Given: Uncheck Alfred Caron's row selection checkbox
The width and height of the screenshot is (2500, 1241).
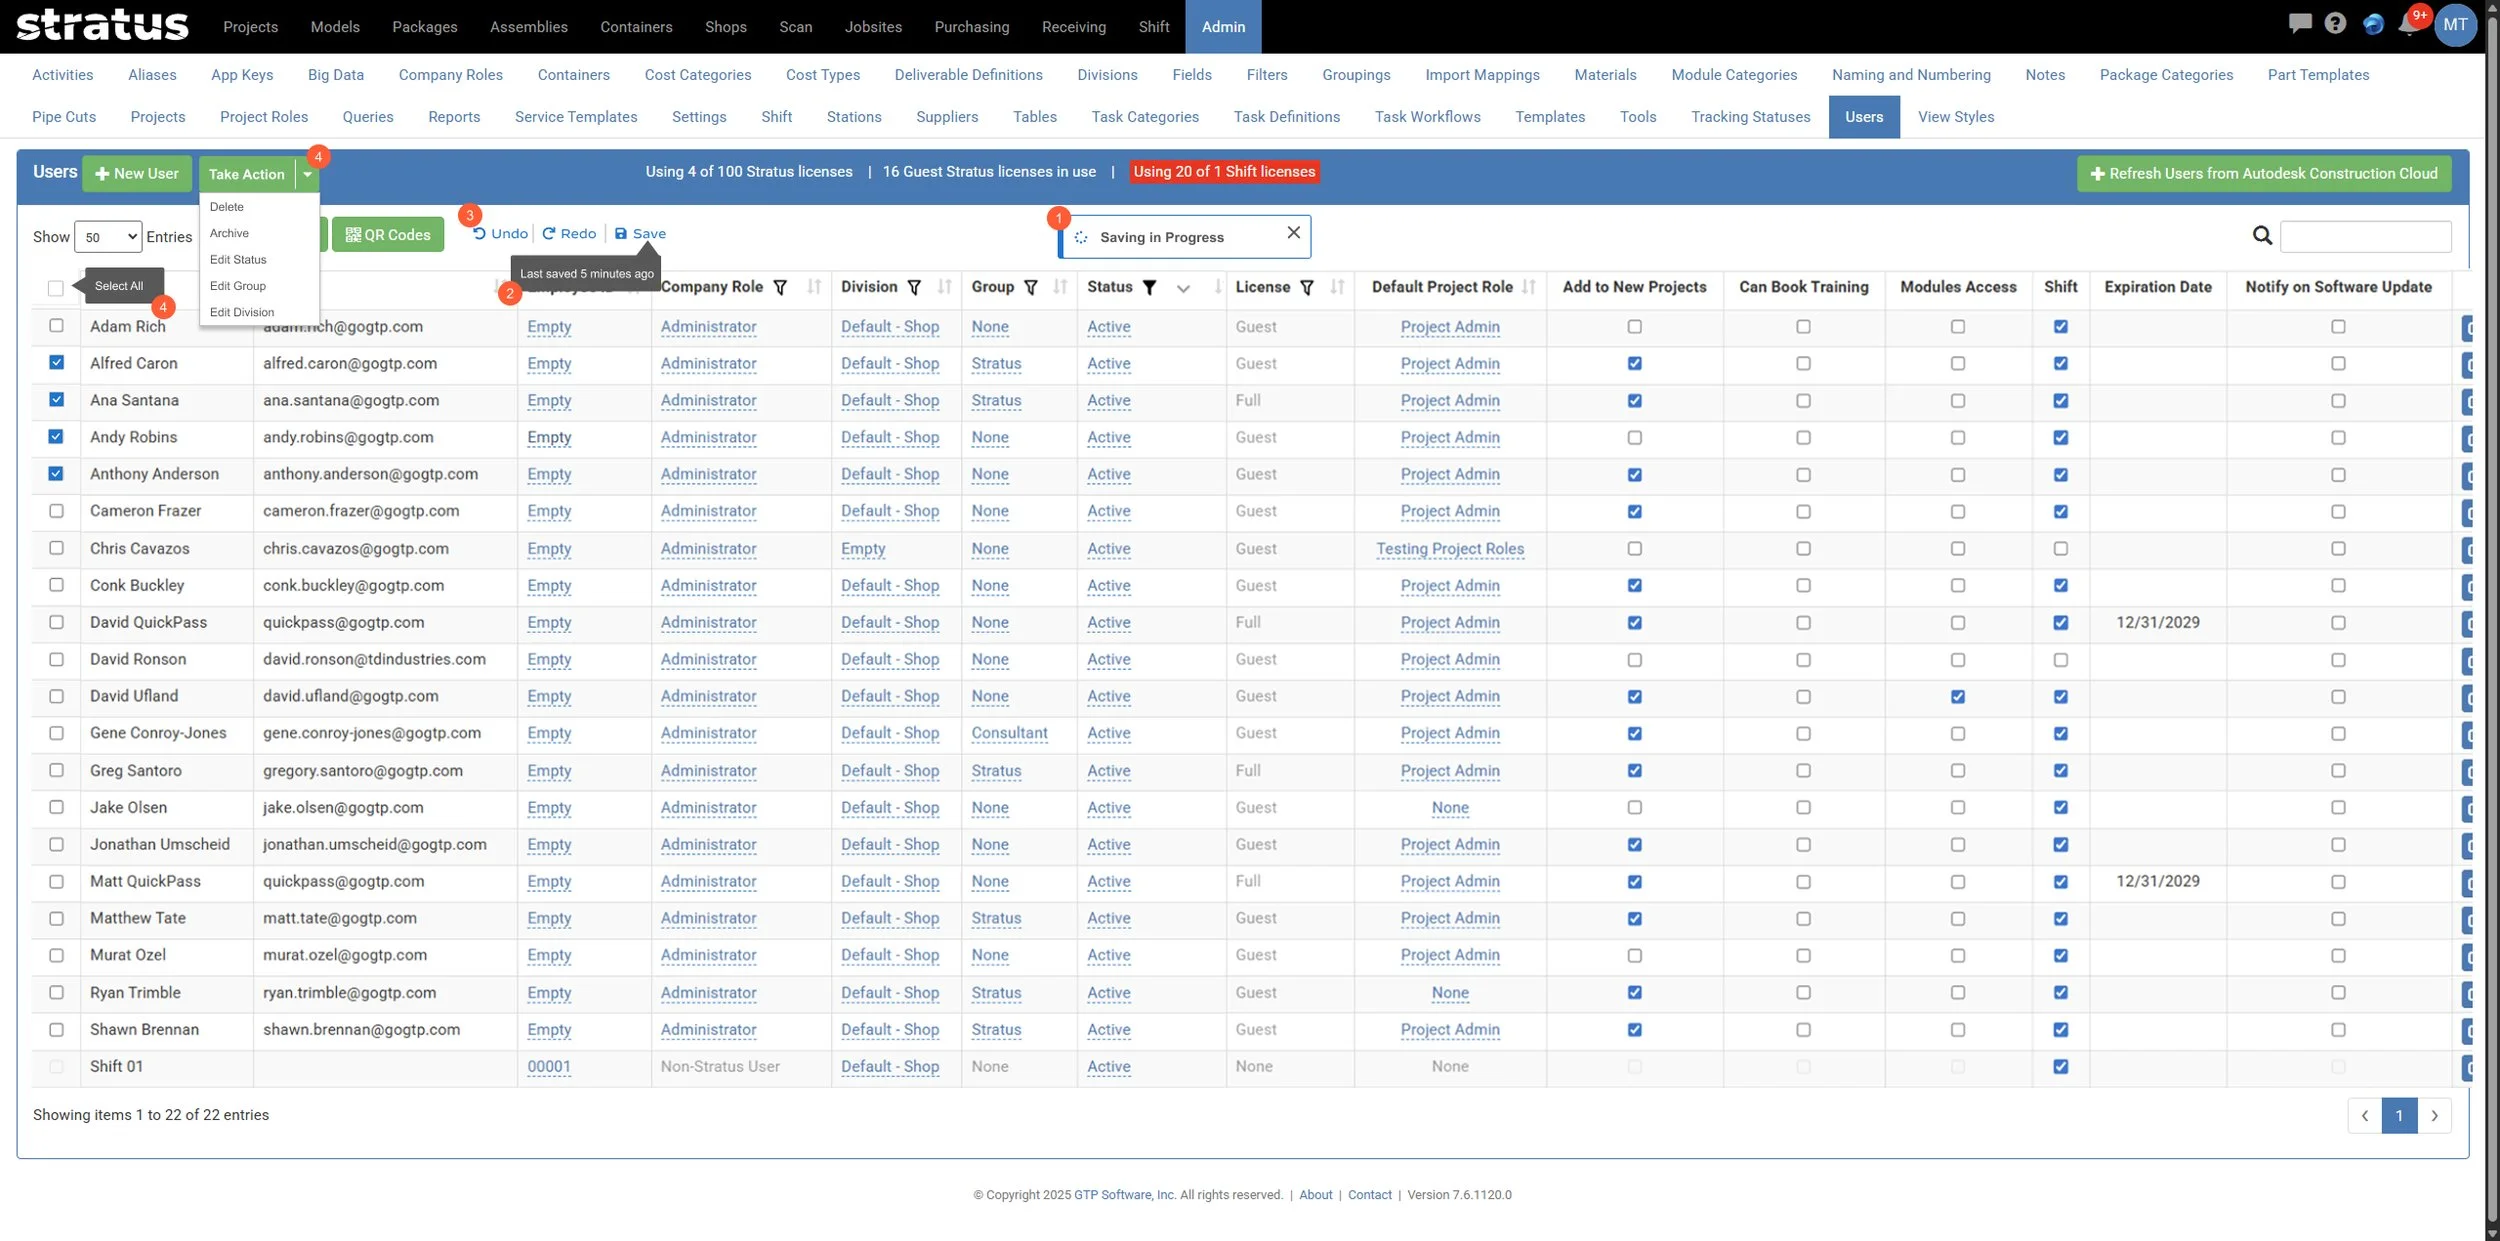Looking at the screenshot, I should pos(56,363).
